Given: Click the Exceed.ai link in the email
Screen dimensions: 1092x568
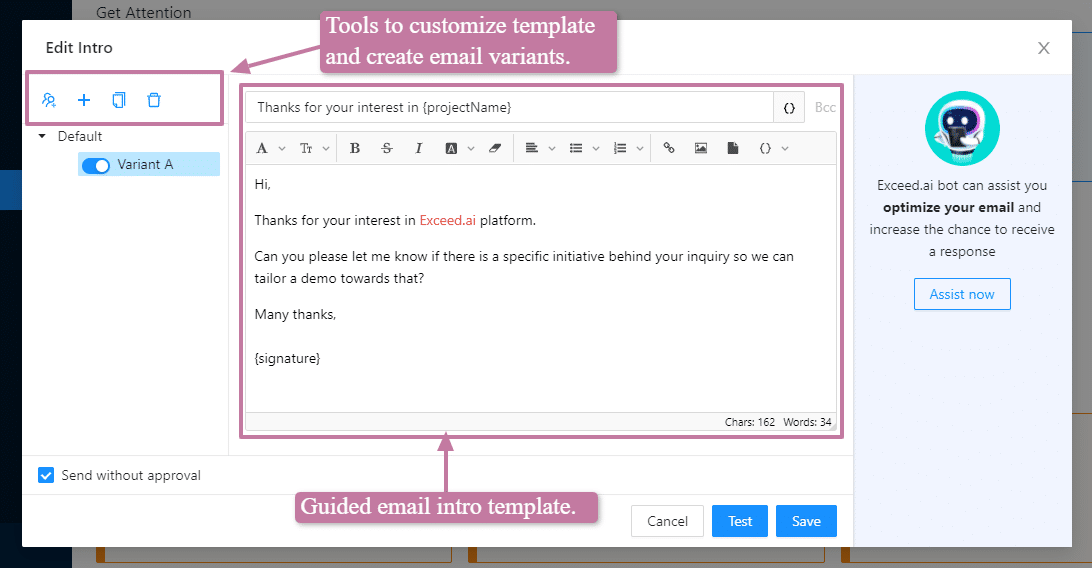Looking at the screenshot, I should (x=448, y=221).
